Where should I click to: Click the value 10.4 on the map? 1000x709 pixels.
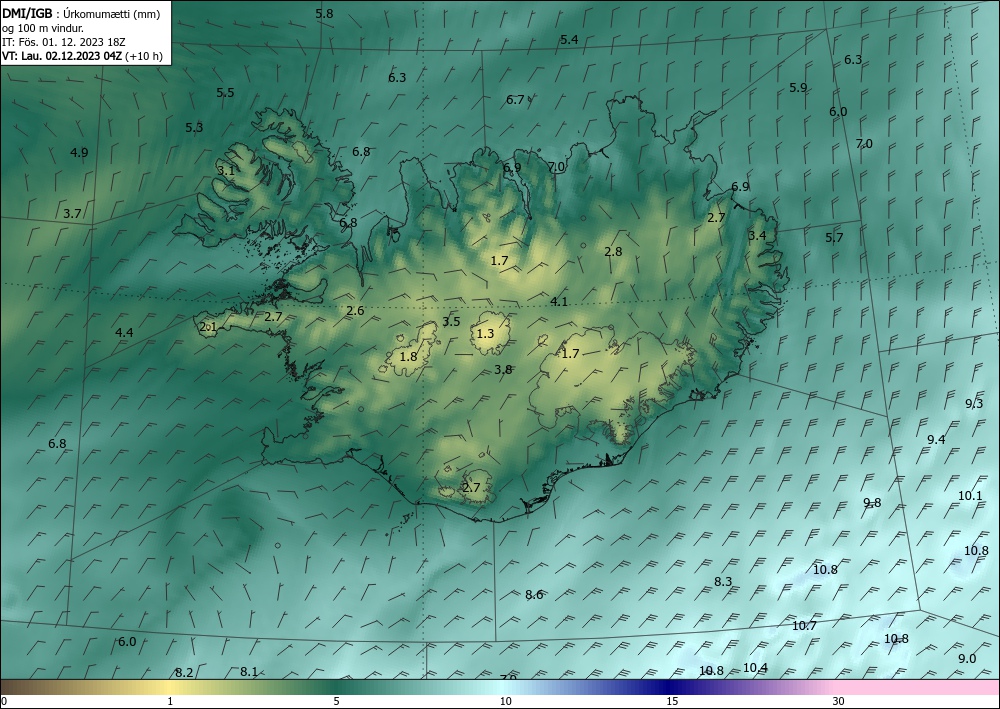(x=755, y=668)
